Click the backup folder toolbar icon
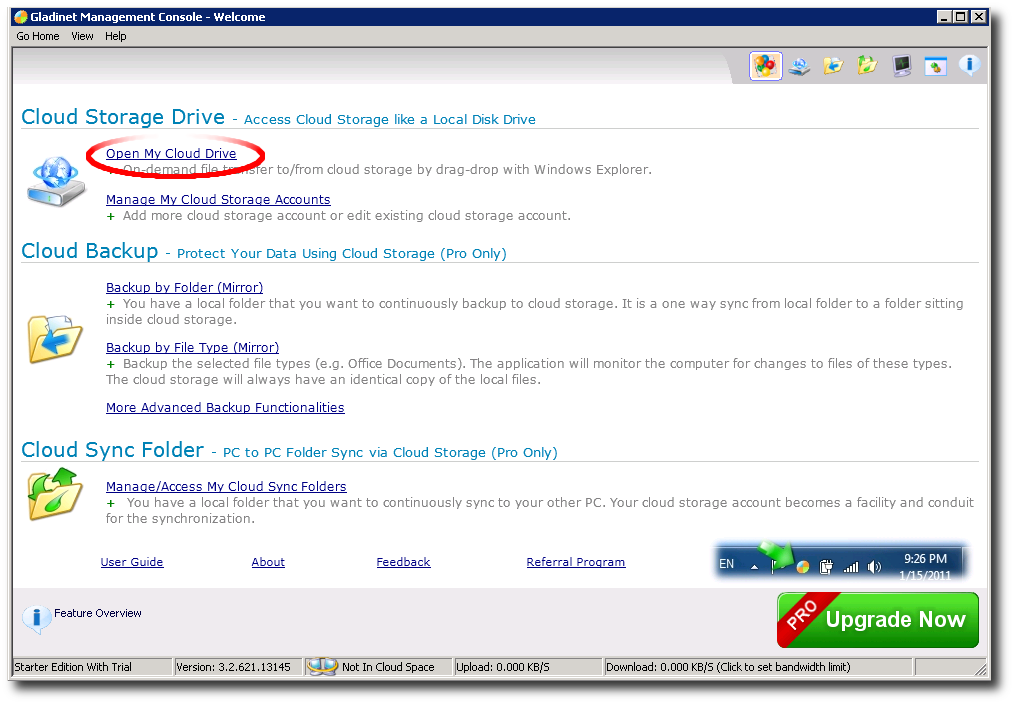The image size is (1014, 704). coord(833,66)
